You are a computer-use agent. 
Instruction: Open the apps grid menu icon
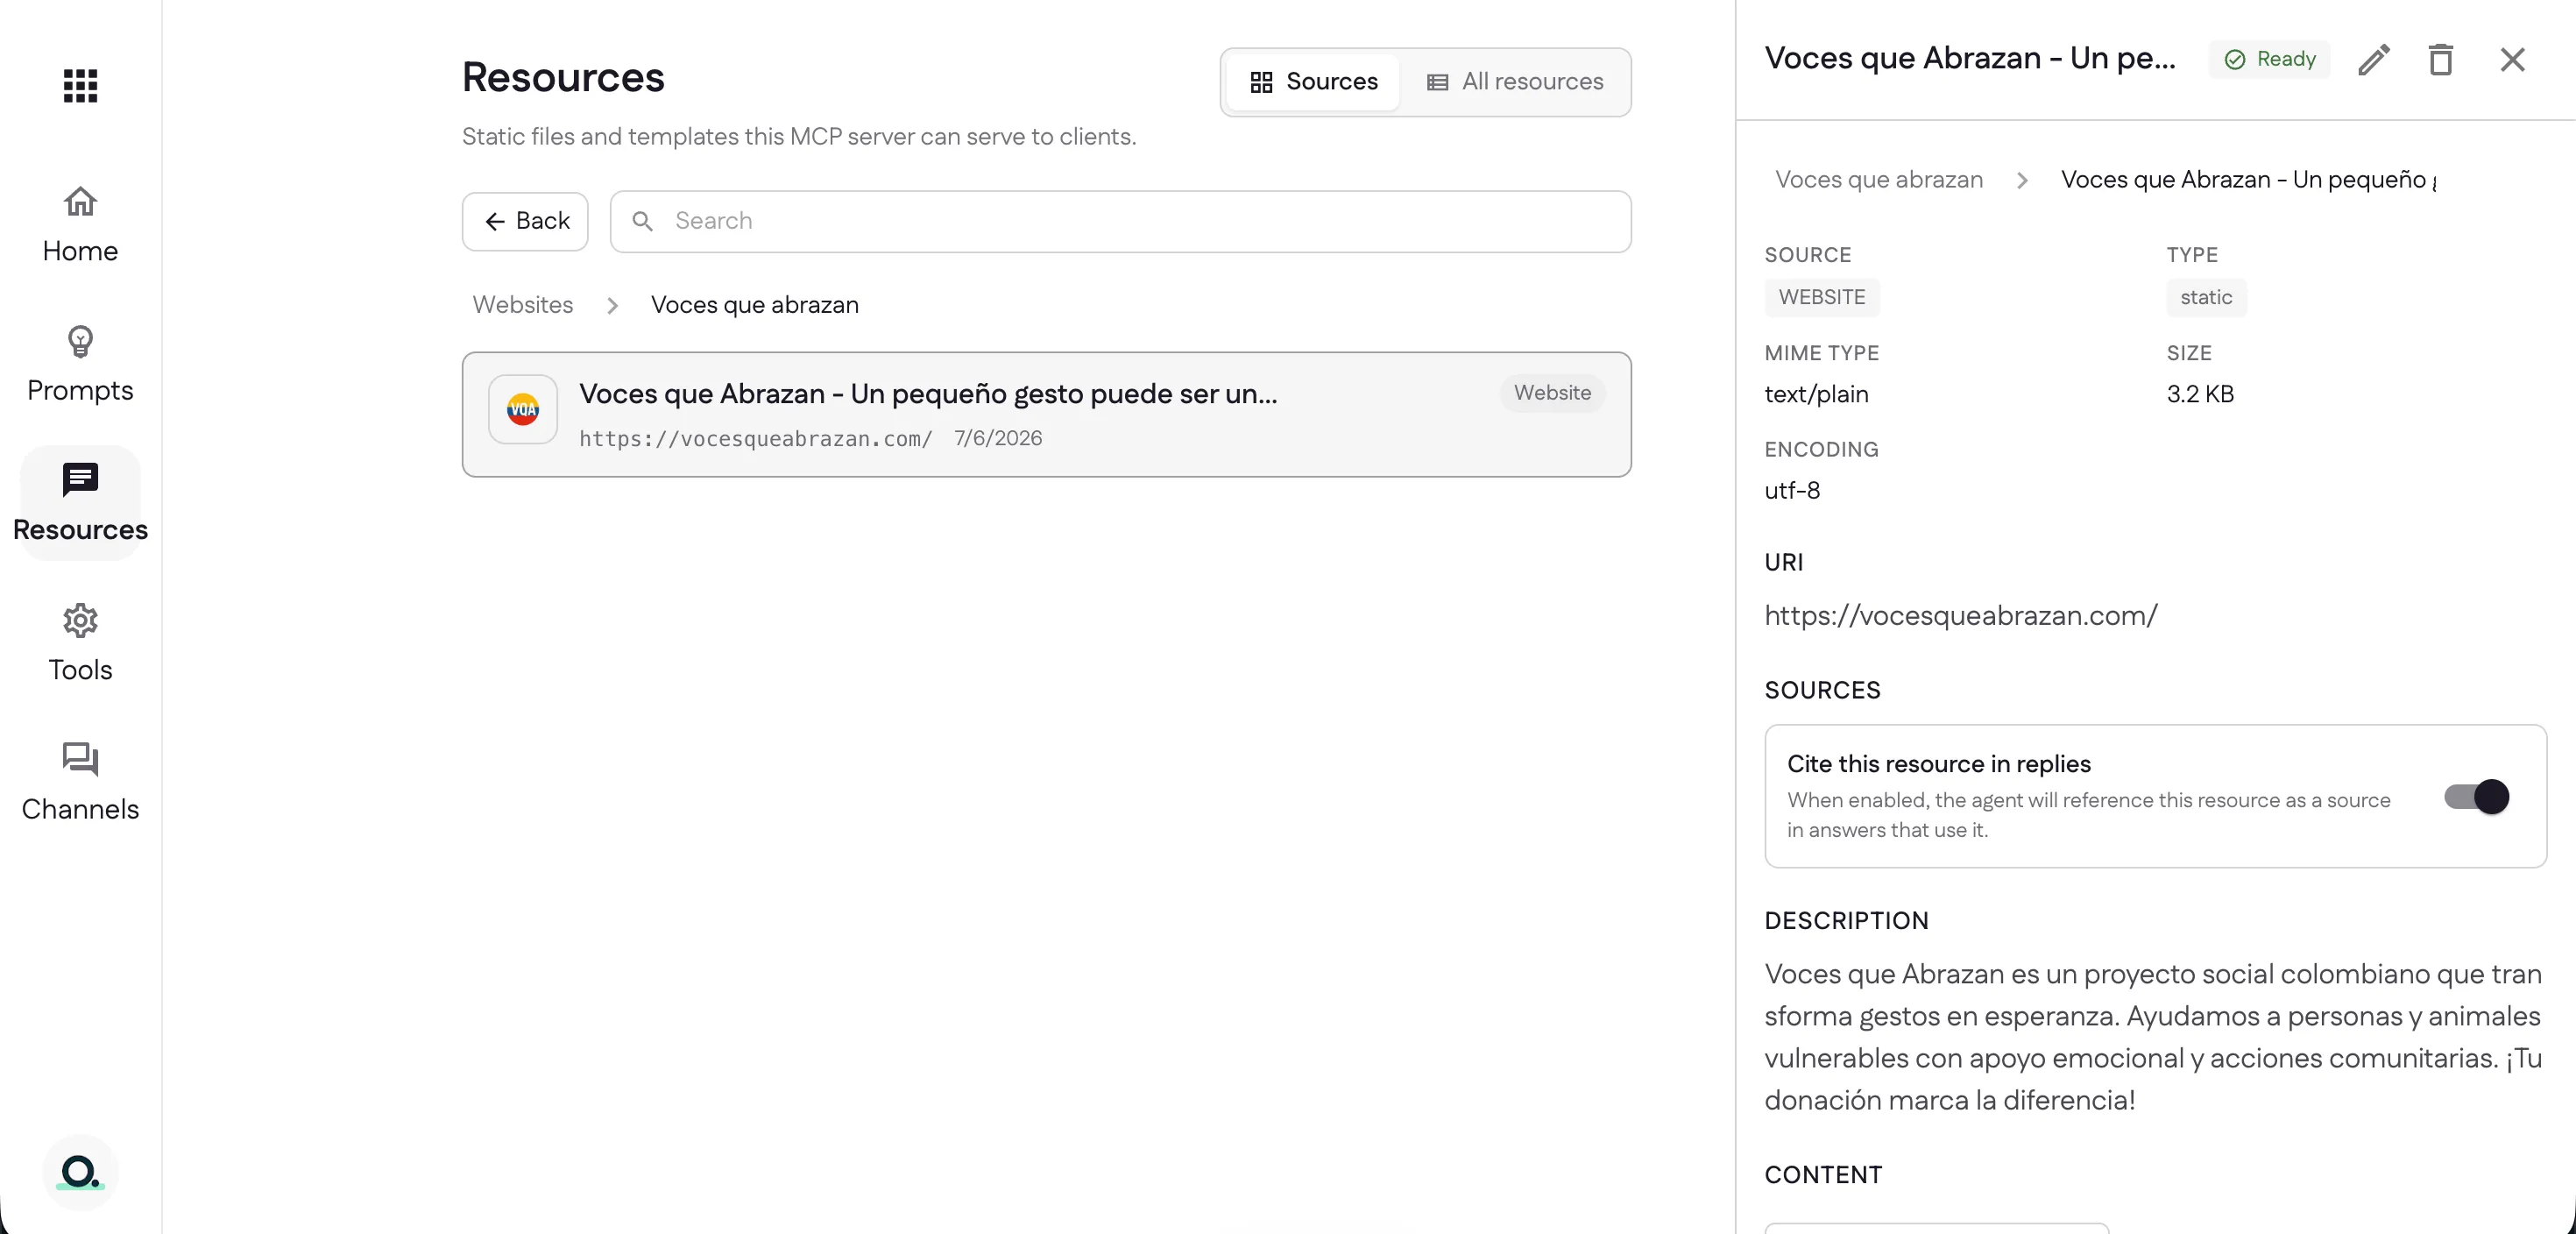point(80,85)
